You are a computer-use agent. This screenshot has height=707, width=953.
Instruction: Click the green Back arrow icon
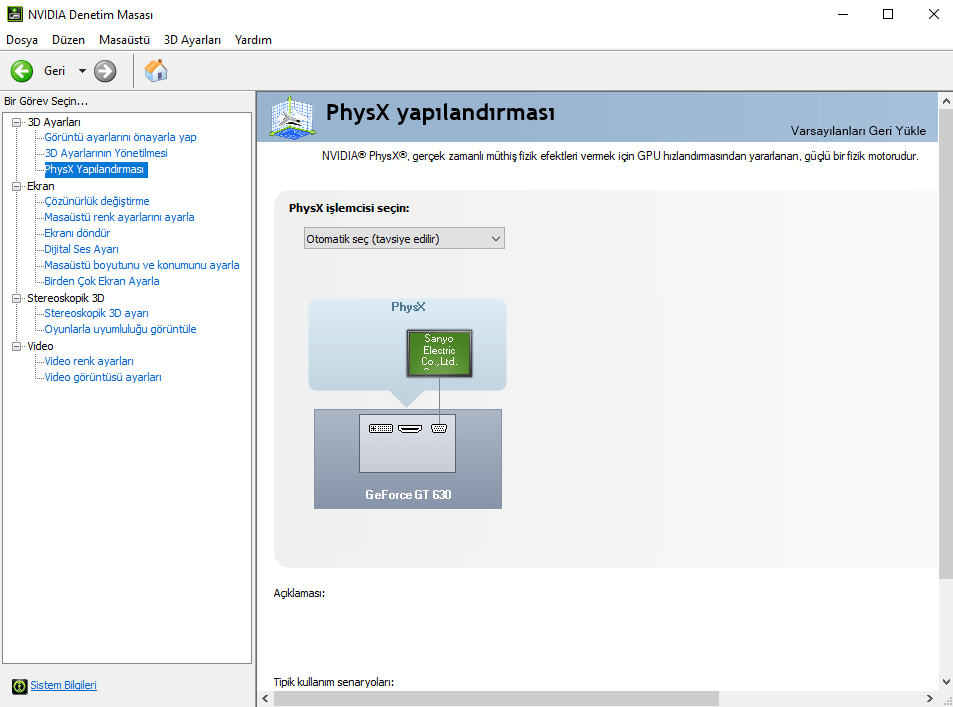[22, 71]
